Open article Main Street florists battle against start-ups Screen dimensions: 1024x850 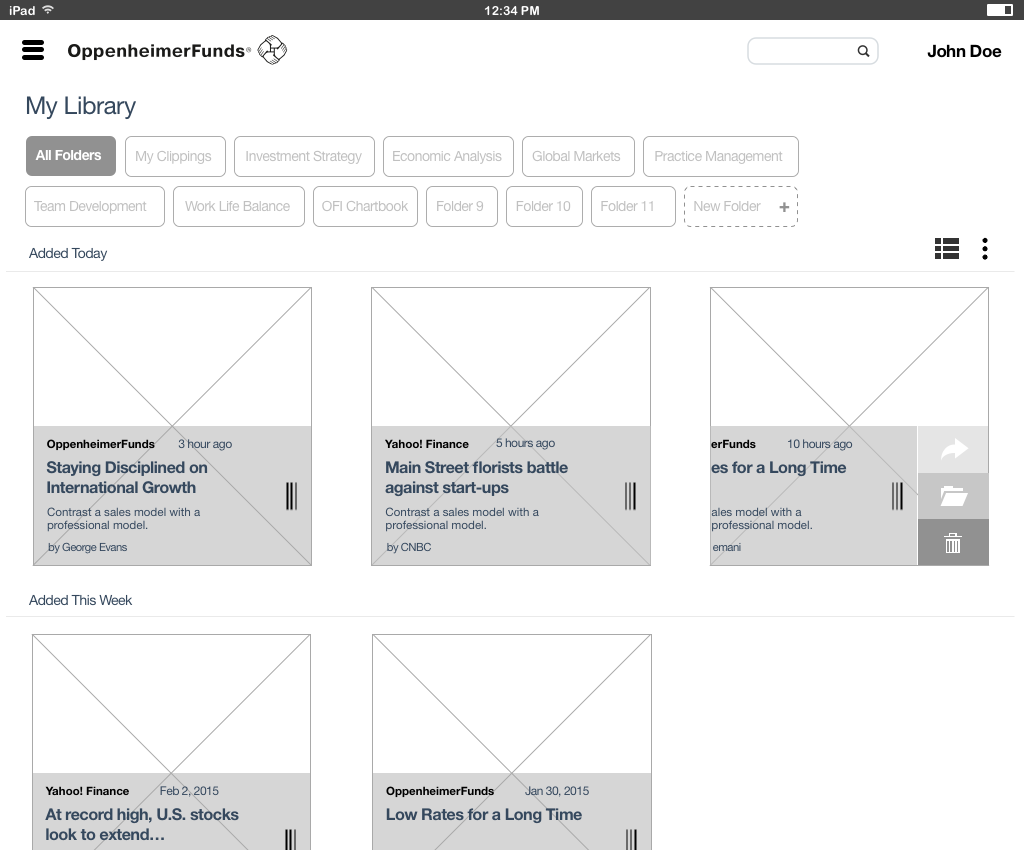coord(476,477)
